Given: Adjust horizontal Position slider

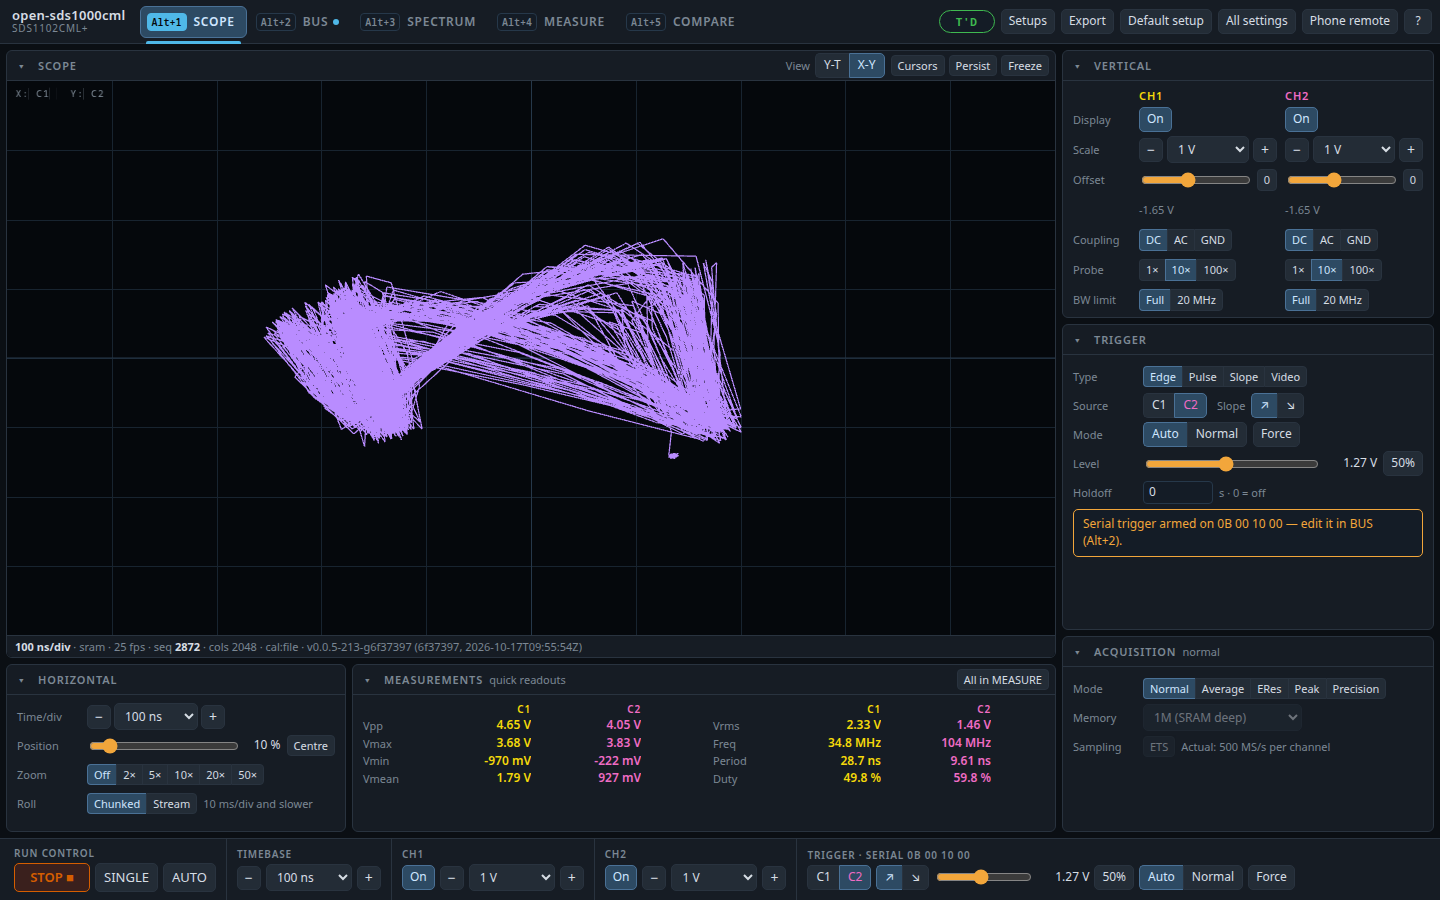Looking at the screenshot, I should (163, 746).
